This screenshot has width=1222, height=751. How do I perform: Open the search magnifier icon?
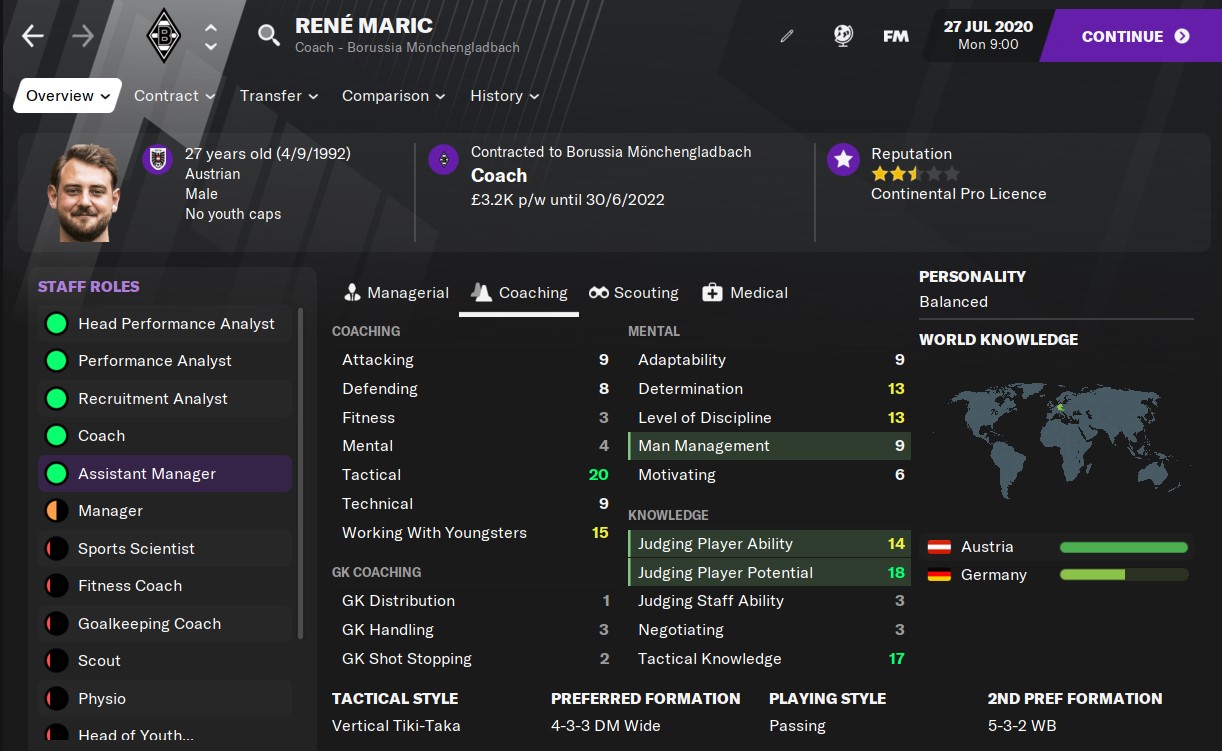click(x=268, y=36)
